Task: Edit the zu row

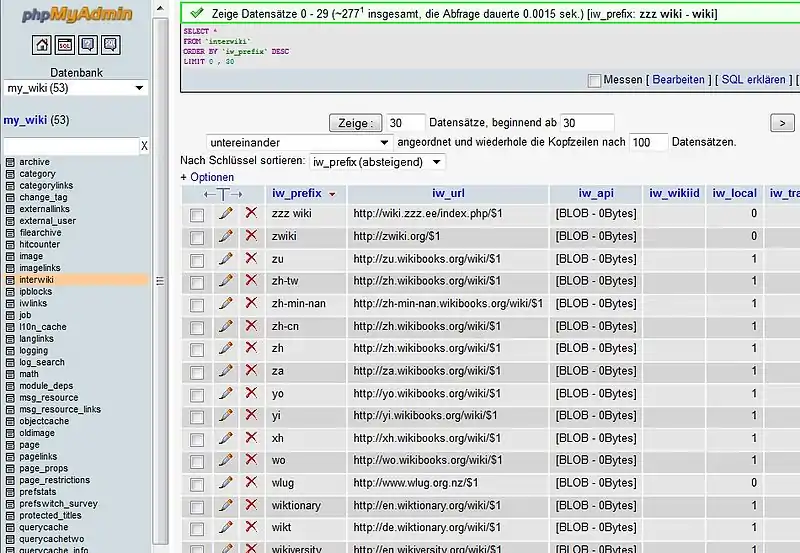Action: 226,259
